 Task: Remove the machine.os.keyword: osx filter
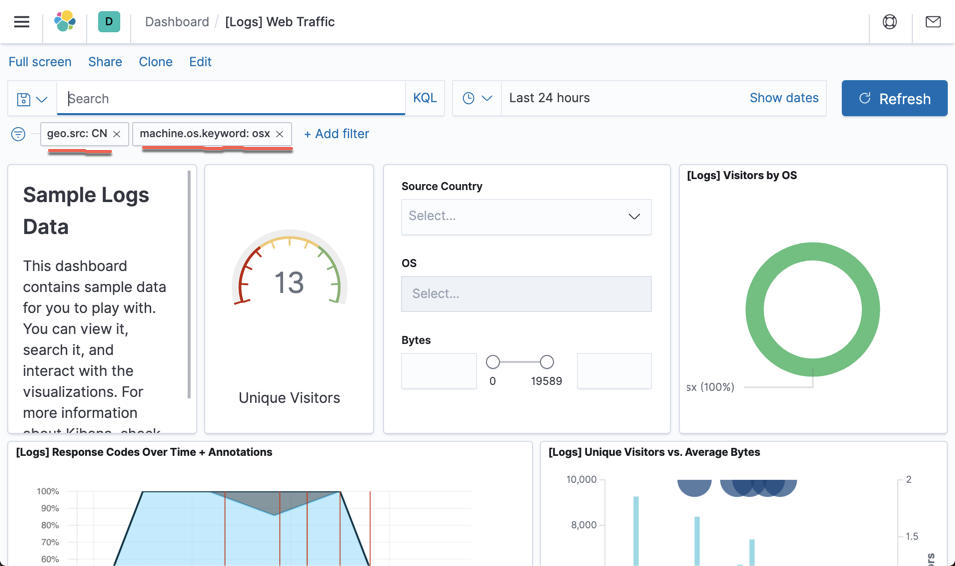click(280, 134)
